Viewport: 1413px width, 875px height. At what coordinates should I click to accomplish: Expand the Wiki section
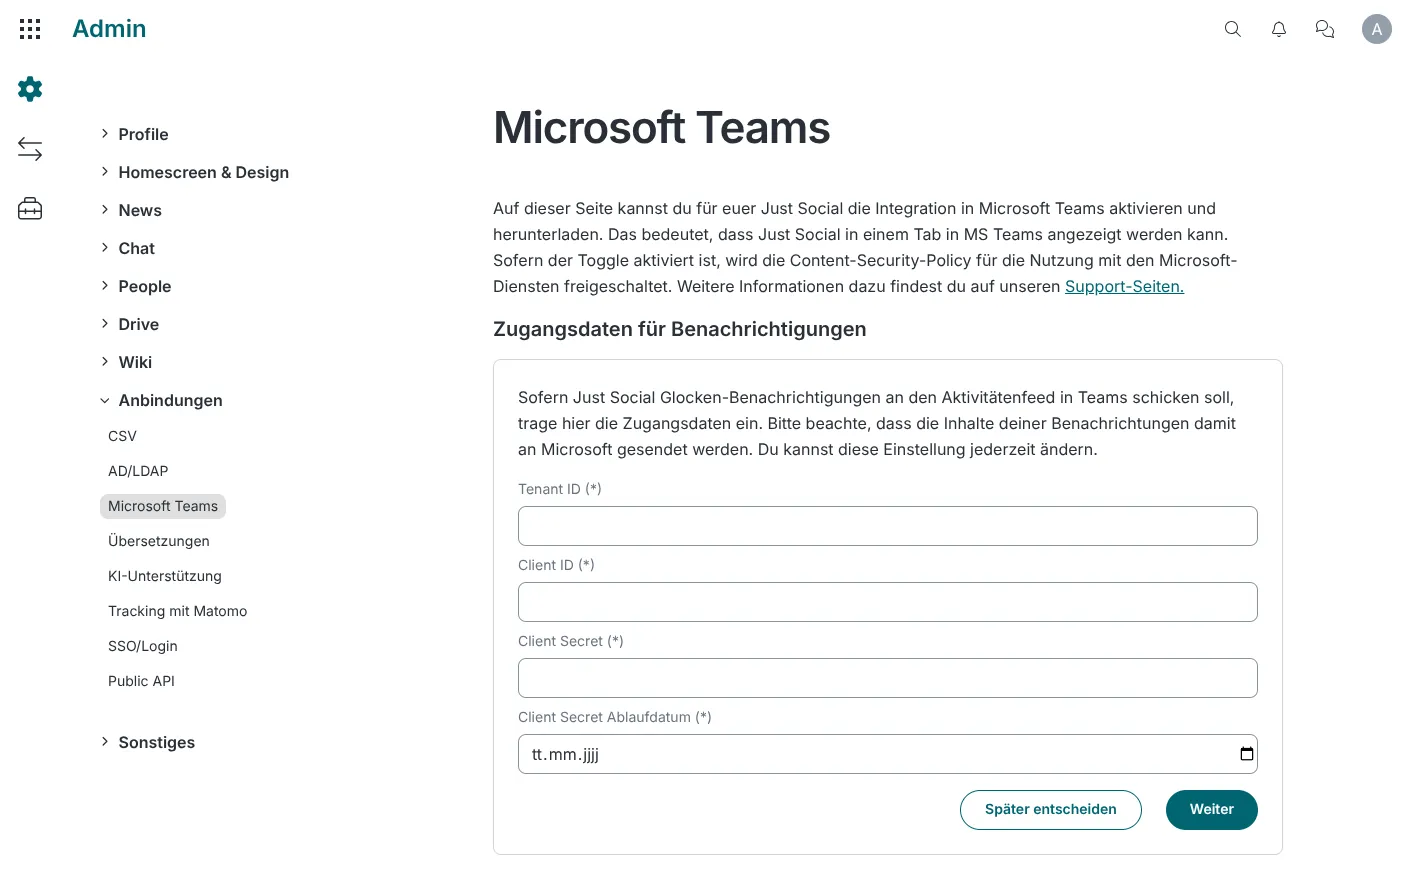pyautogui.click(x=126, y=362)
